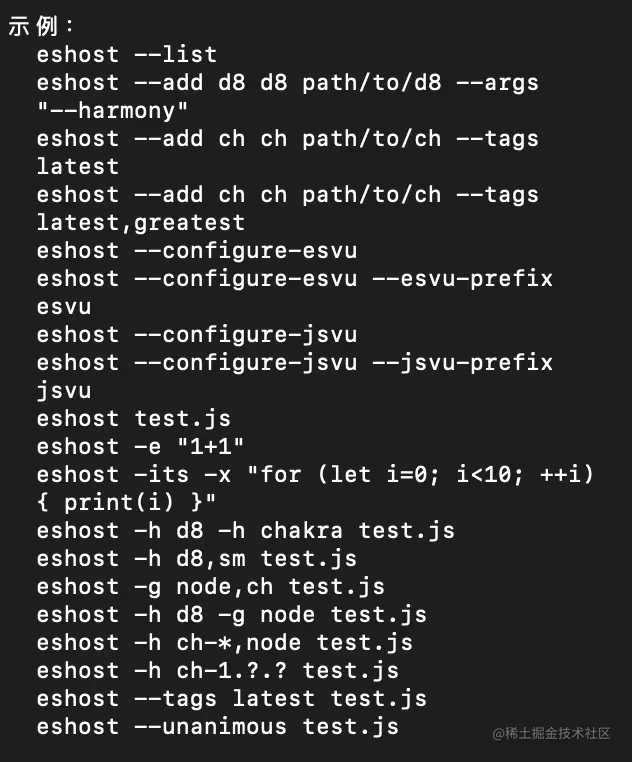Viewport: 632px width, 762px height.
Task: Click the 'eshost -its -x' loop command line
Action: (315, 474)
